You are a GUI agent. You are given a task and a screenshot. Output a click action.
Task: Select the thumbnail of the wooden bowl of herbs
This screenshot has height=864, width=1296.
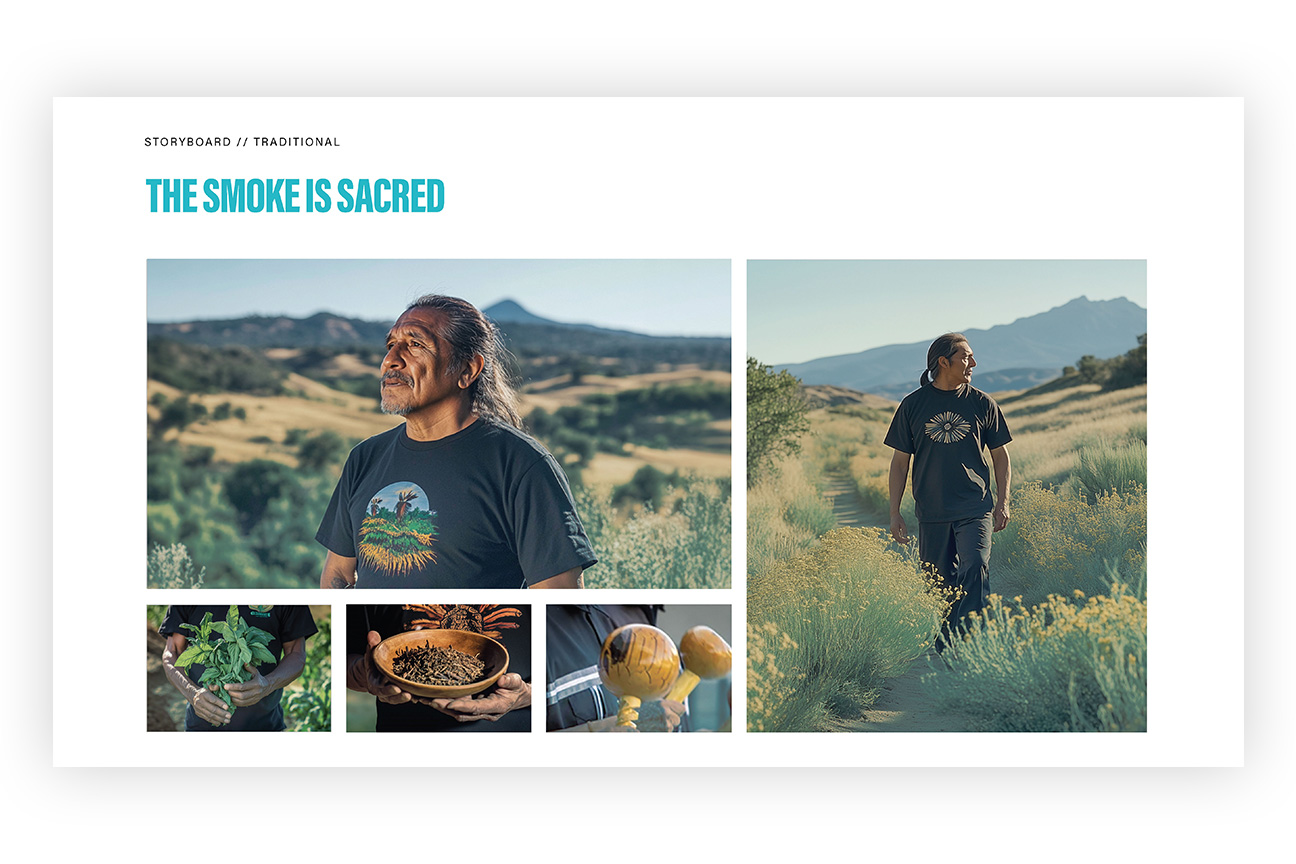click(439, 668)
